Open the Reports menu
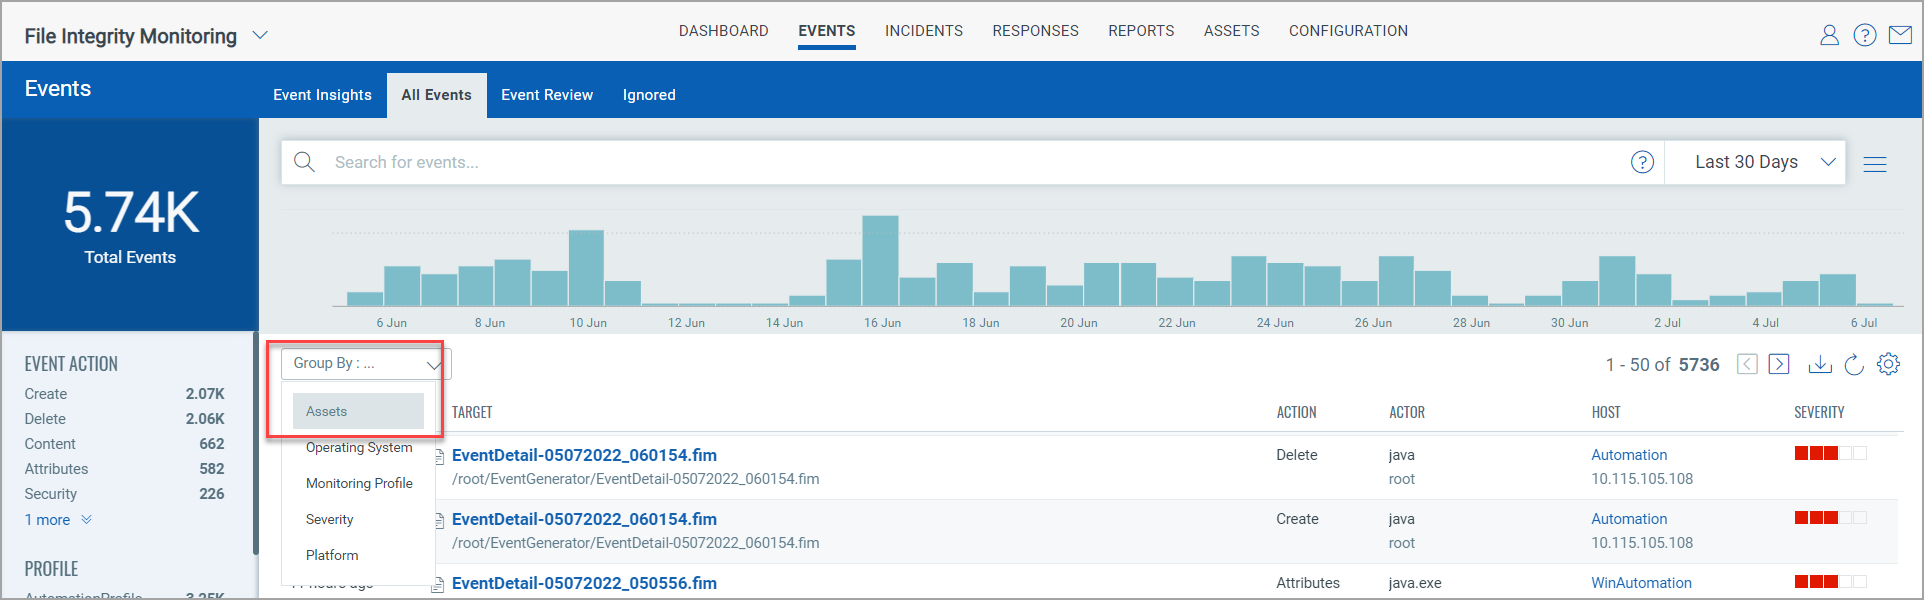The image size is (1924, 600). (x=1141, y=31)
